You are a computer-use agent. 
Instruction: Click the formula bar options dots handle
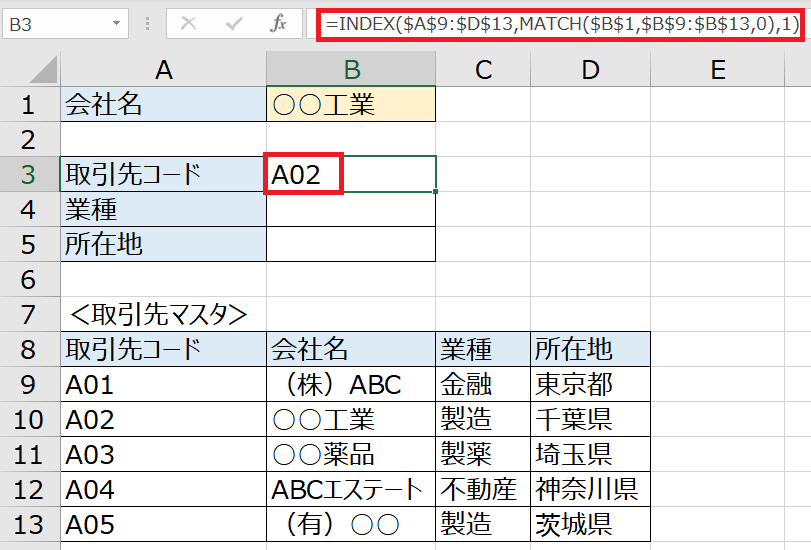click(147, 23)
